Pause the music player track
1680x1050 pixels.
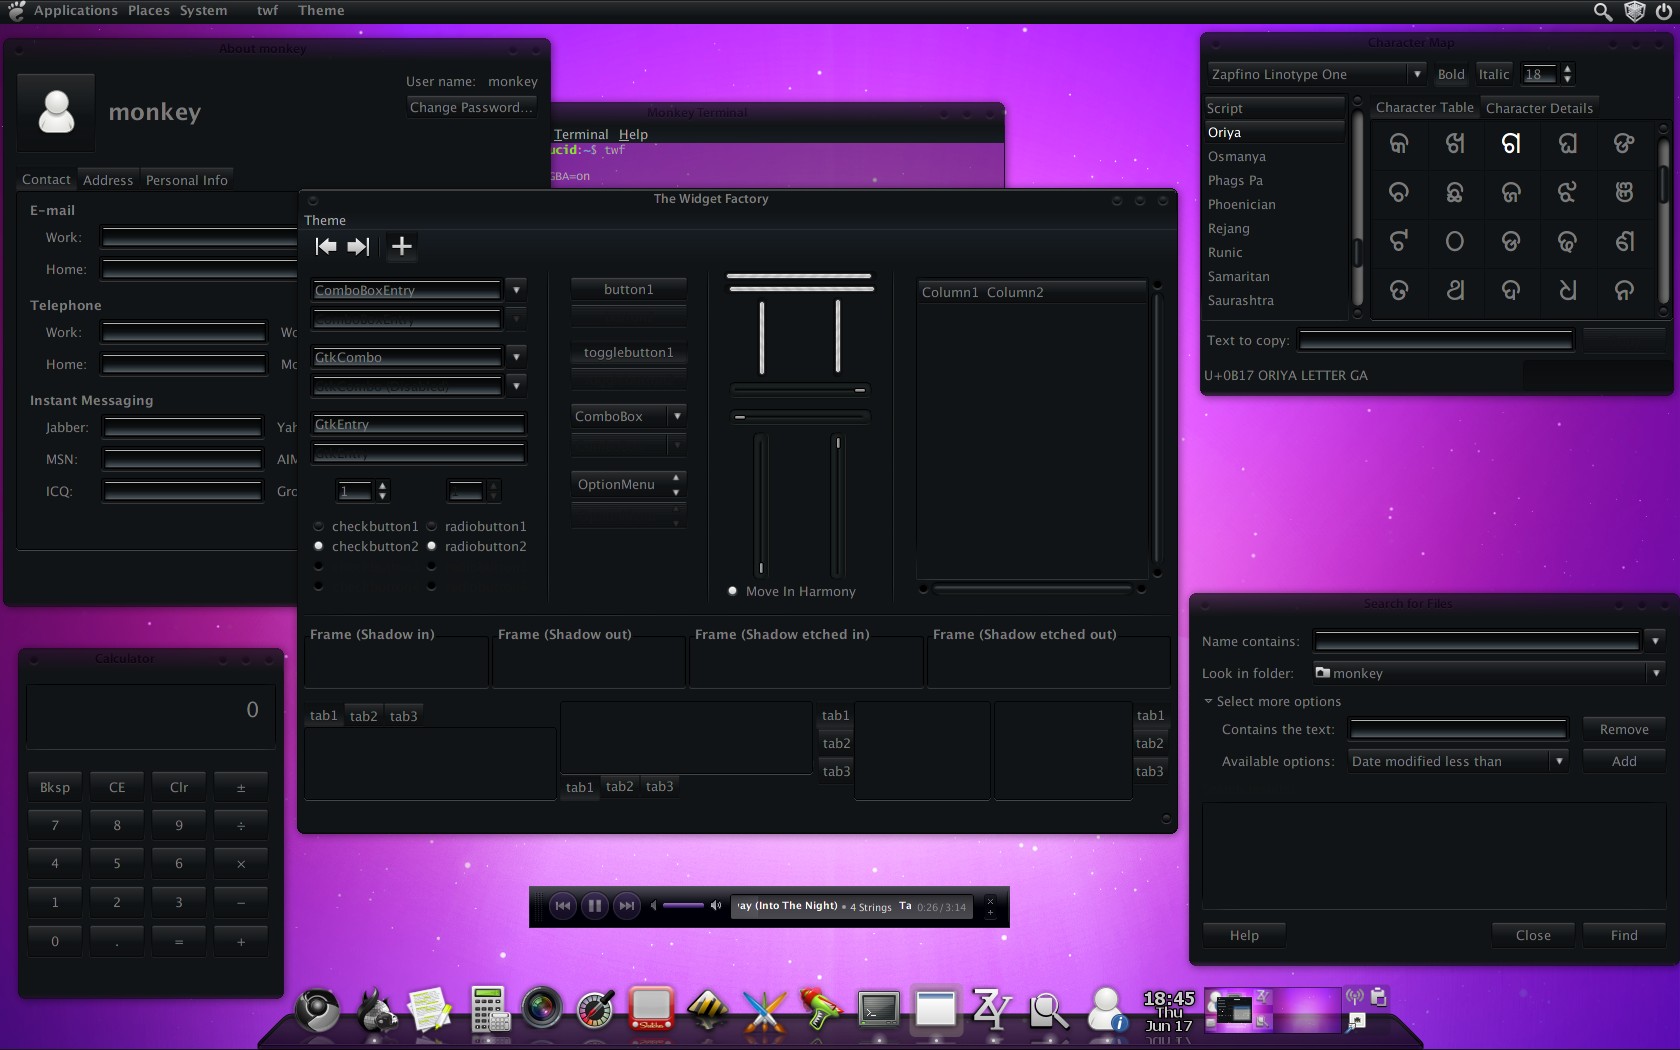[x=594, y=906]
